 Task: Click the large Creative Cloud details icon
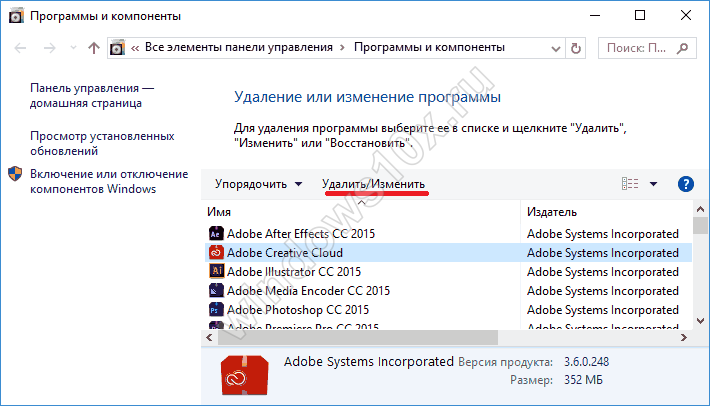pos(245,375)
